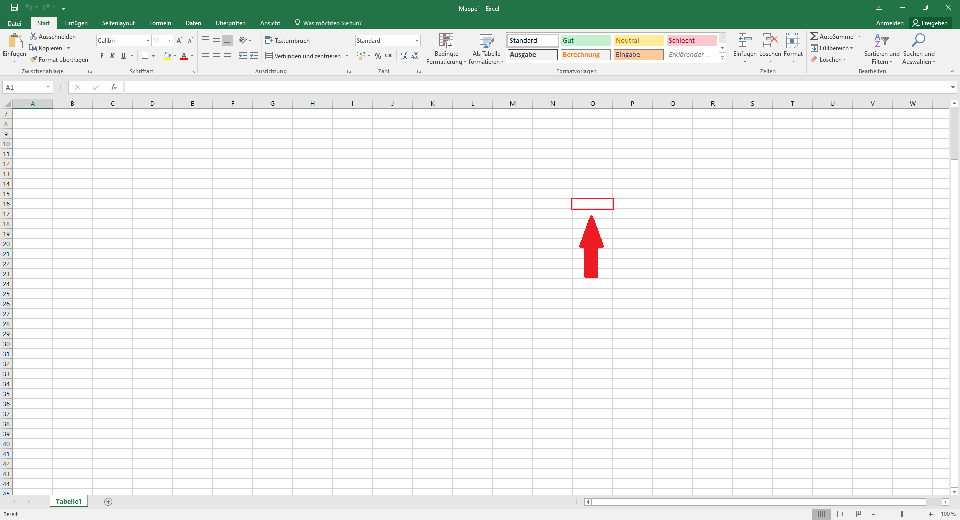
Task: Open the Customize Quick Access Toolbar dropdown
Action: (x=63, y=9)
